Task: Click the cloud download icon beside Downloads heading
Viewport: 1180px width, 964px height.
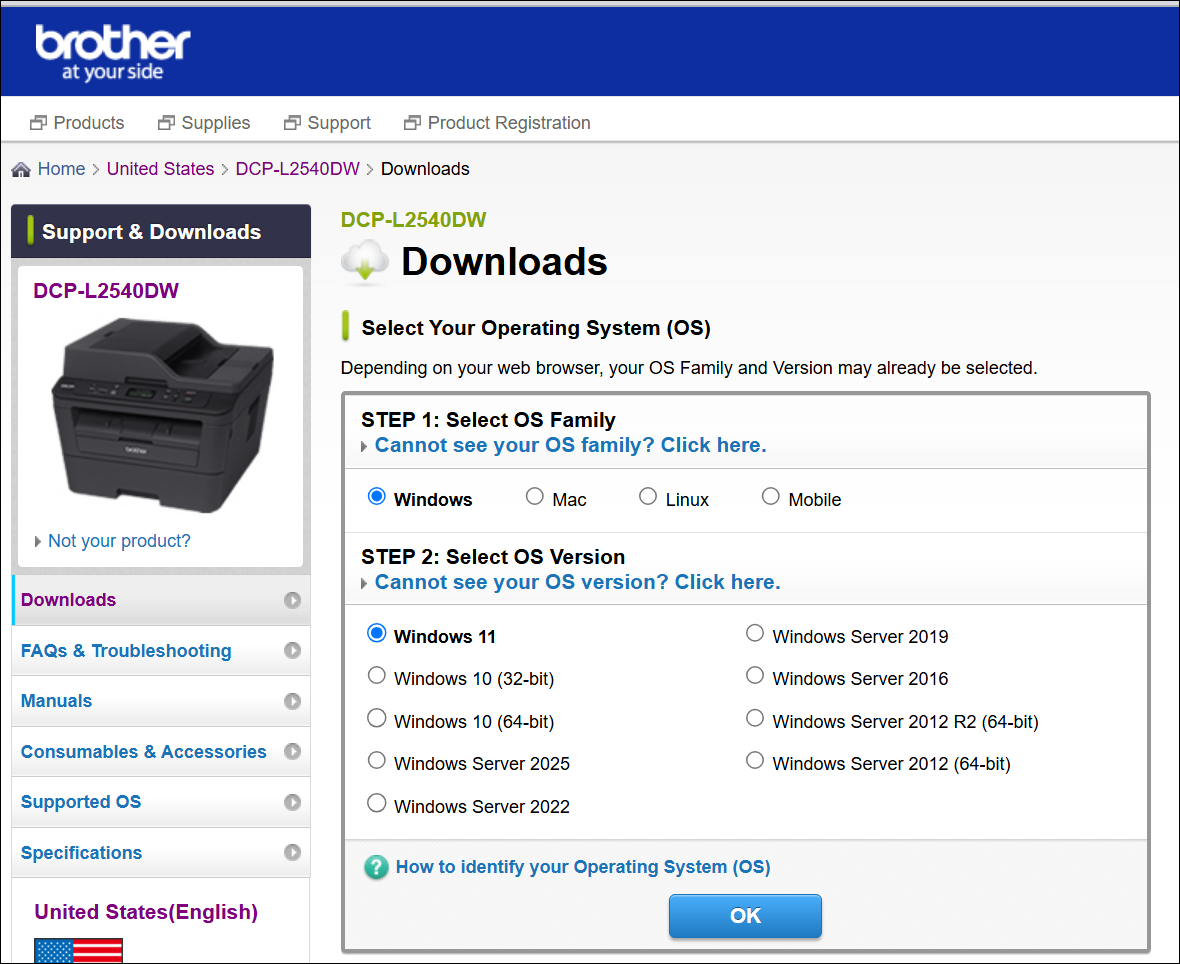Action: click(365, 263)
